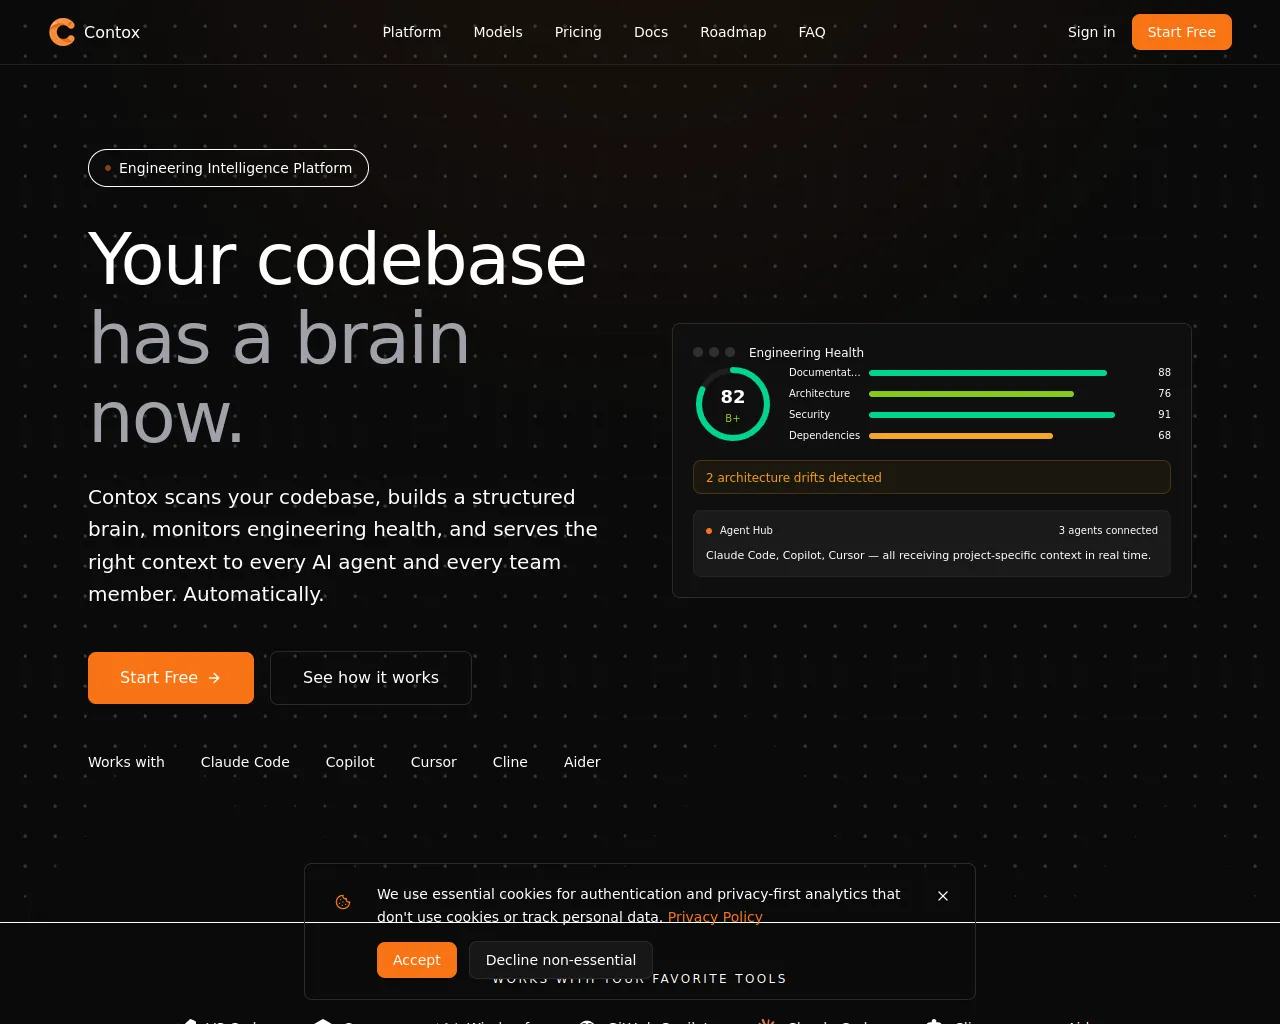The image size is (1280, 1024).
Task: Click the 82 B+ health score ring
Action: (x=733, y=404)
